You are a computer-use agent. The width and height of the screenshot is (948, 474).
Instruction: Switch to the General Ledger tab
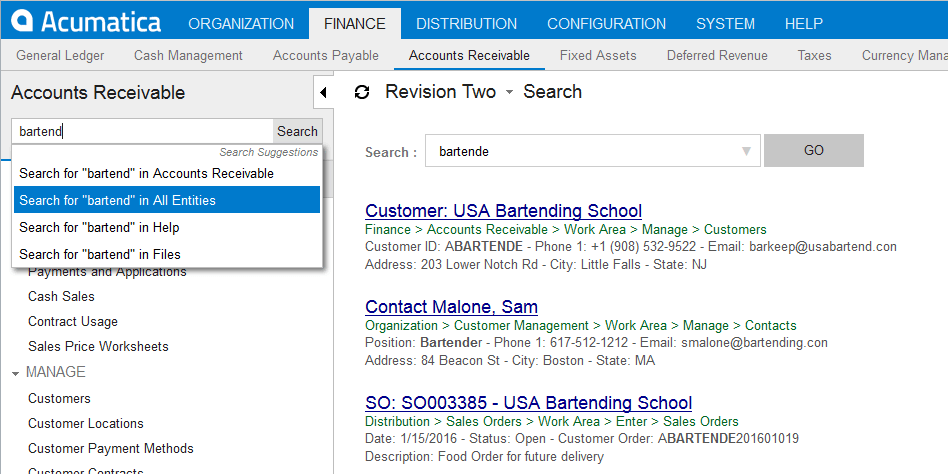click(x=60, y=56)
